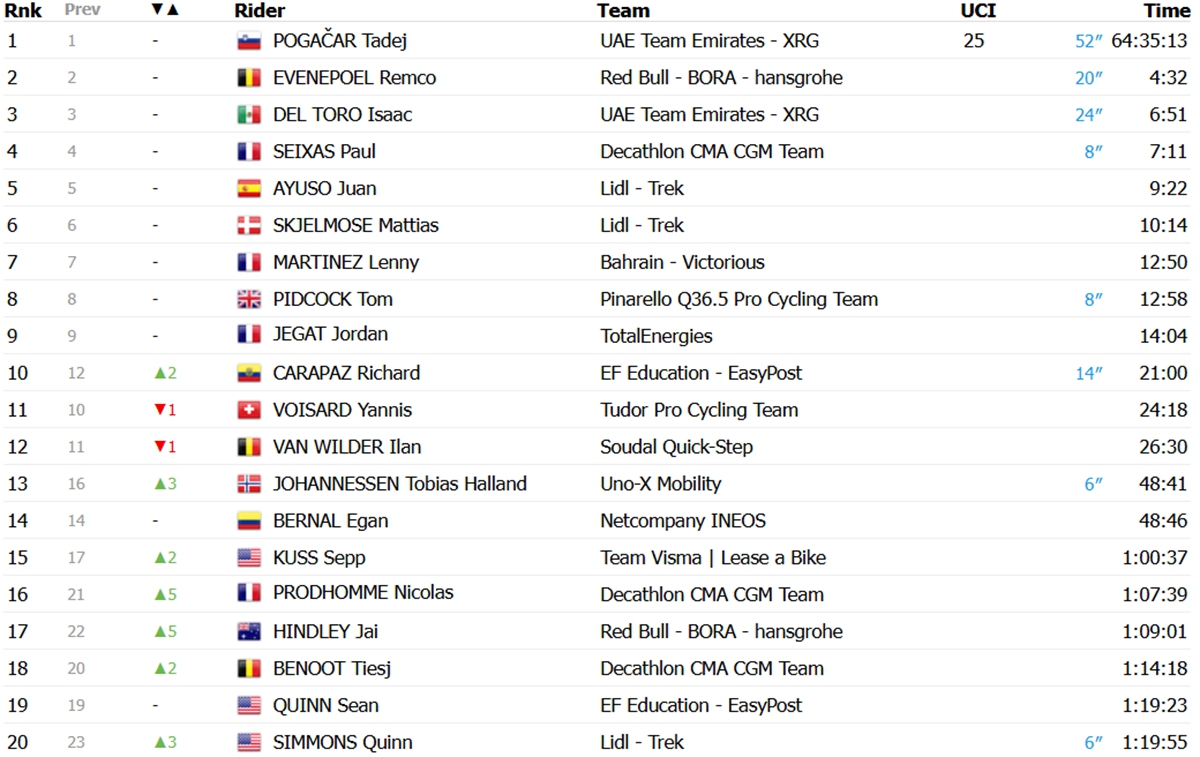Click the Australian flag beside HINDLEY Jai

click(x=249, y=632)
